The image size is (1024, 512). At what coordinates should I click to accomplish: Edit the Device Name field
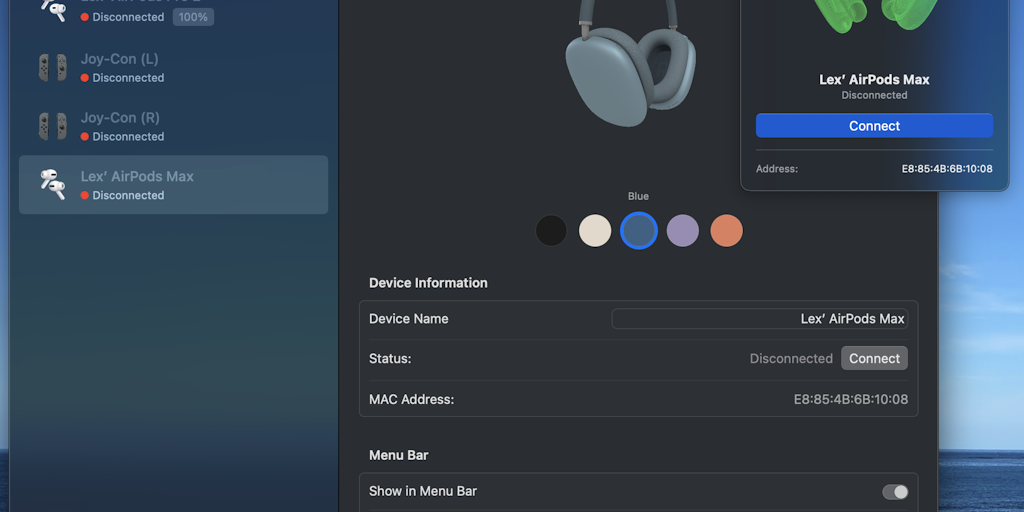click(760, 319)
